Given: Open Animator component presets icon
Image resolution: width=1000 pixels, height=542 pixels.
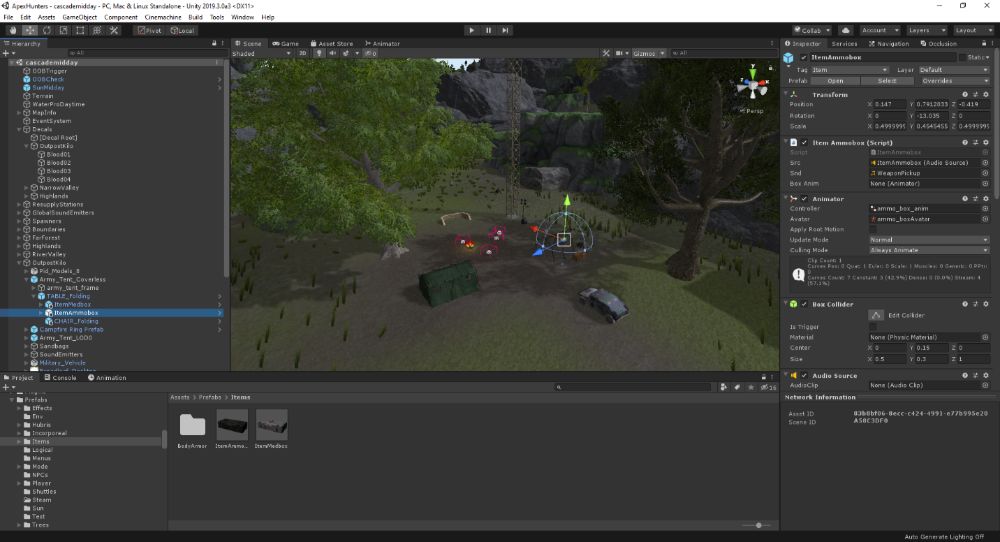Looking at the screenshot, I should click(975, 199).
